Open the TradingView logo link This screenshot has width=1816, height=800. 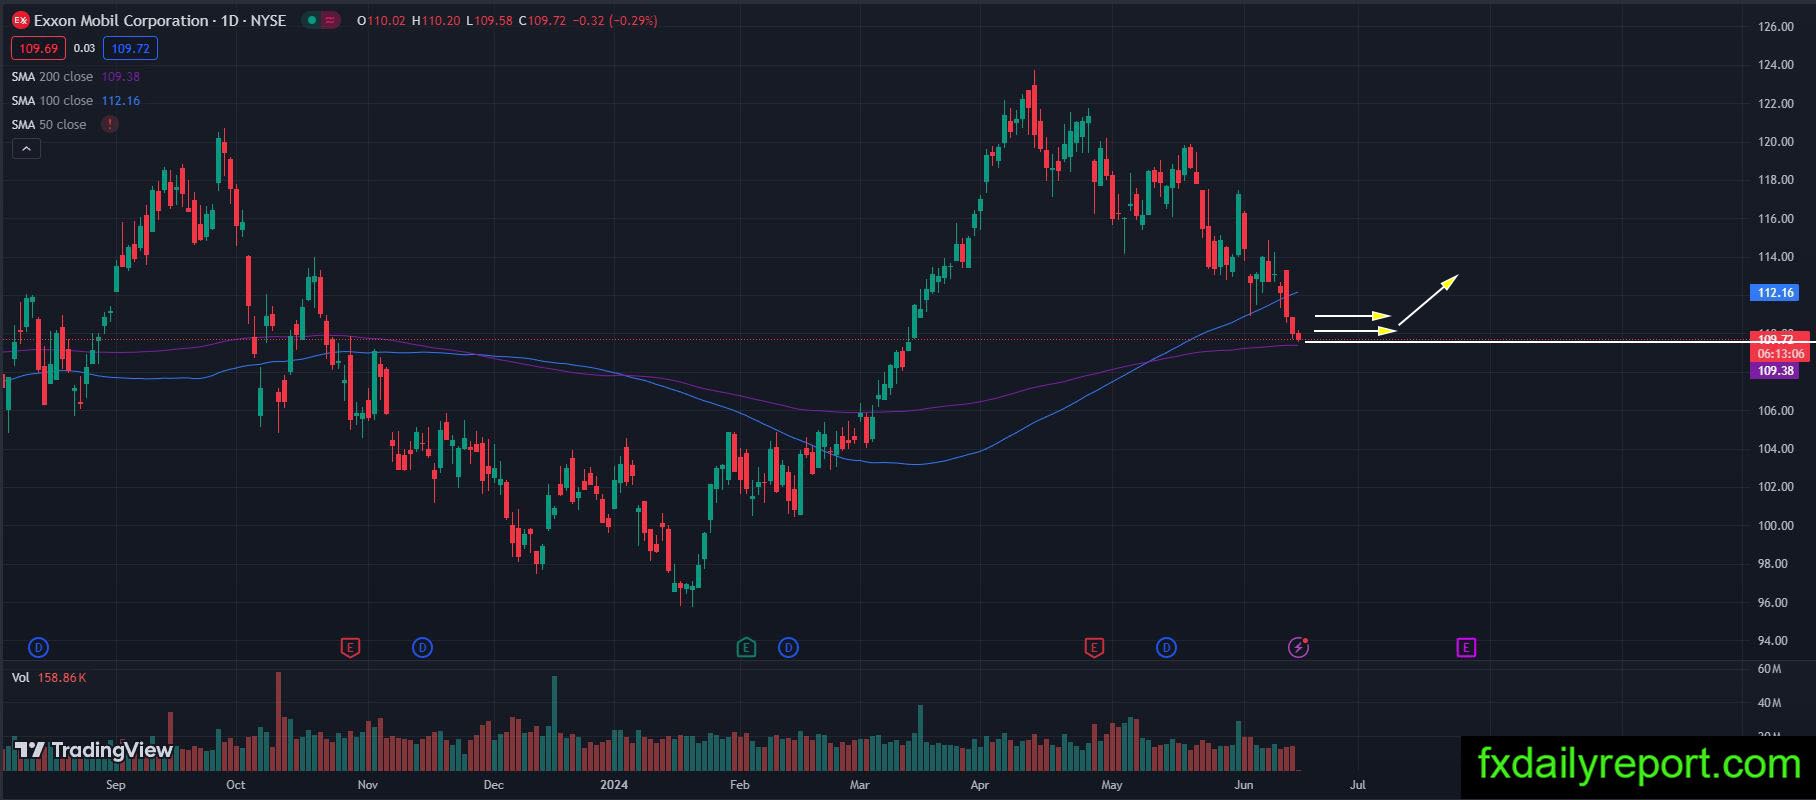(94, 750)
